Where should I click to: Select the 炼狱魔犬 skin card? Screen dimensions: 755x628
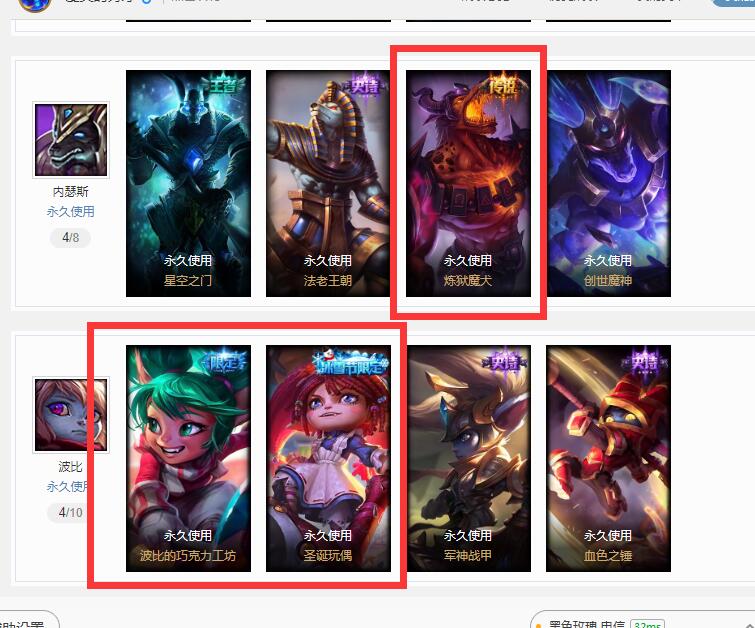point(469,183)
